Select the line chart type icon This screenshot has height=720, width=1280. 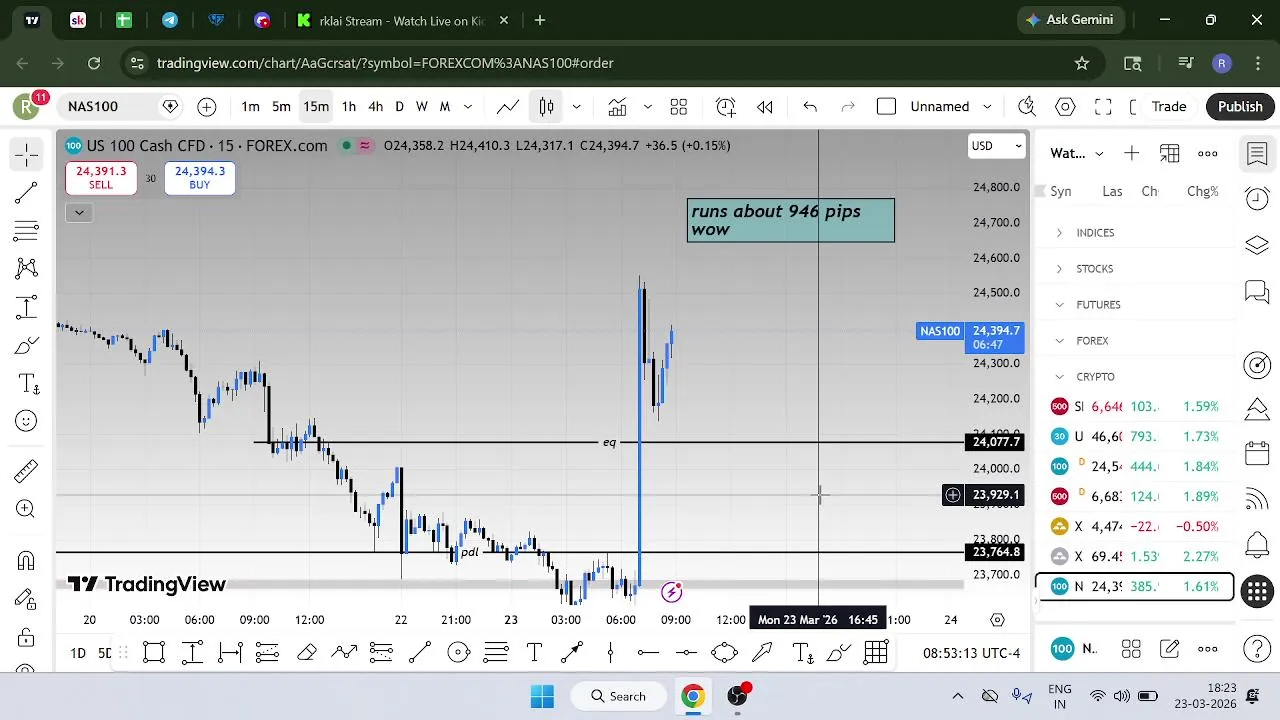tap(508, 107)
